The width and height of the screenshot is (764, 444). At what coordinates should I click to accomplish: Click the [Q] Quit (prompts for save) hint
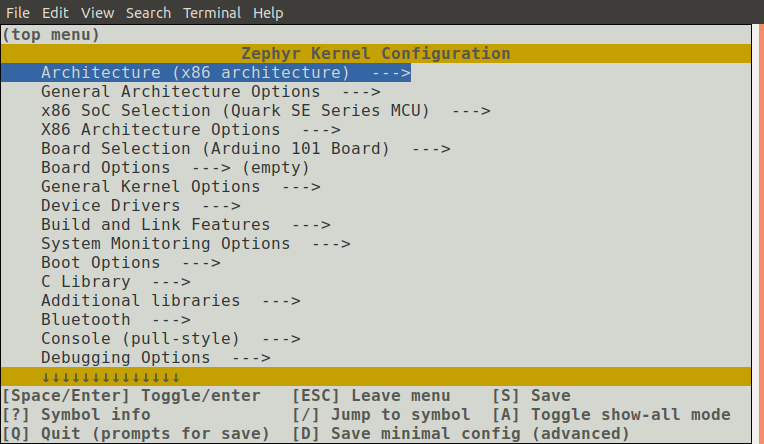click(x=136, y=434)
